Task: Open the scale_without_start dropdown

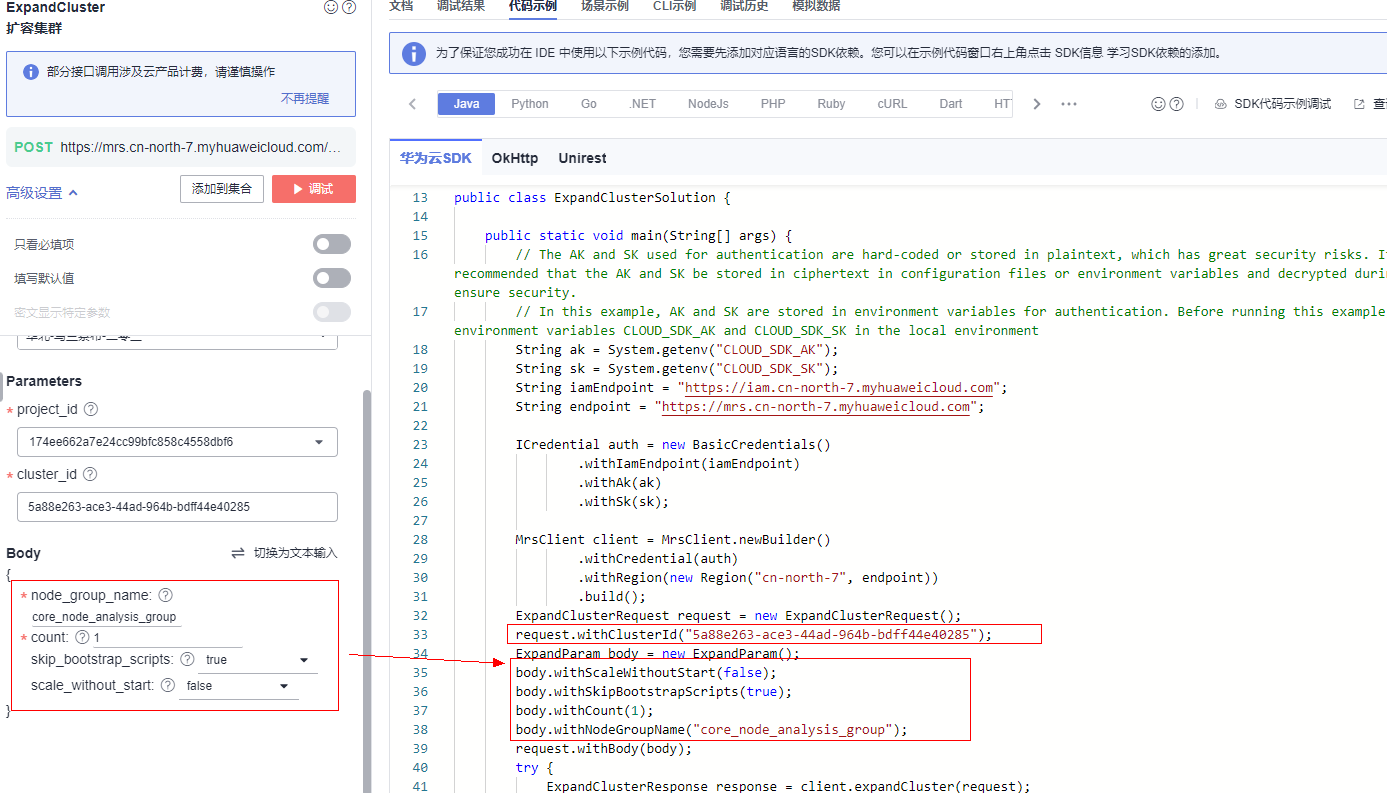Action: coord(239,686)
